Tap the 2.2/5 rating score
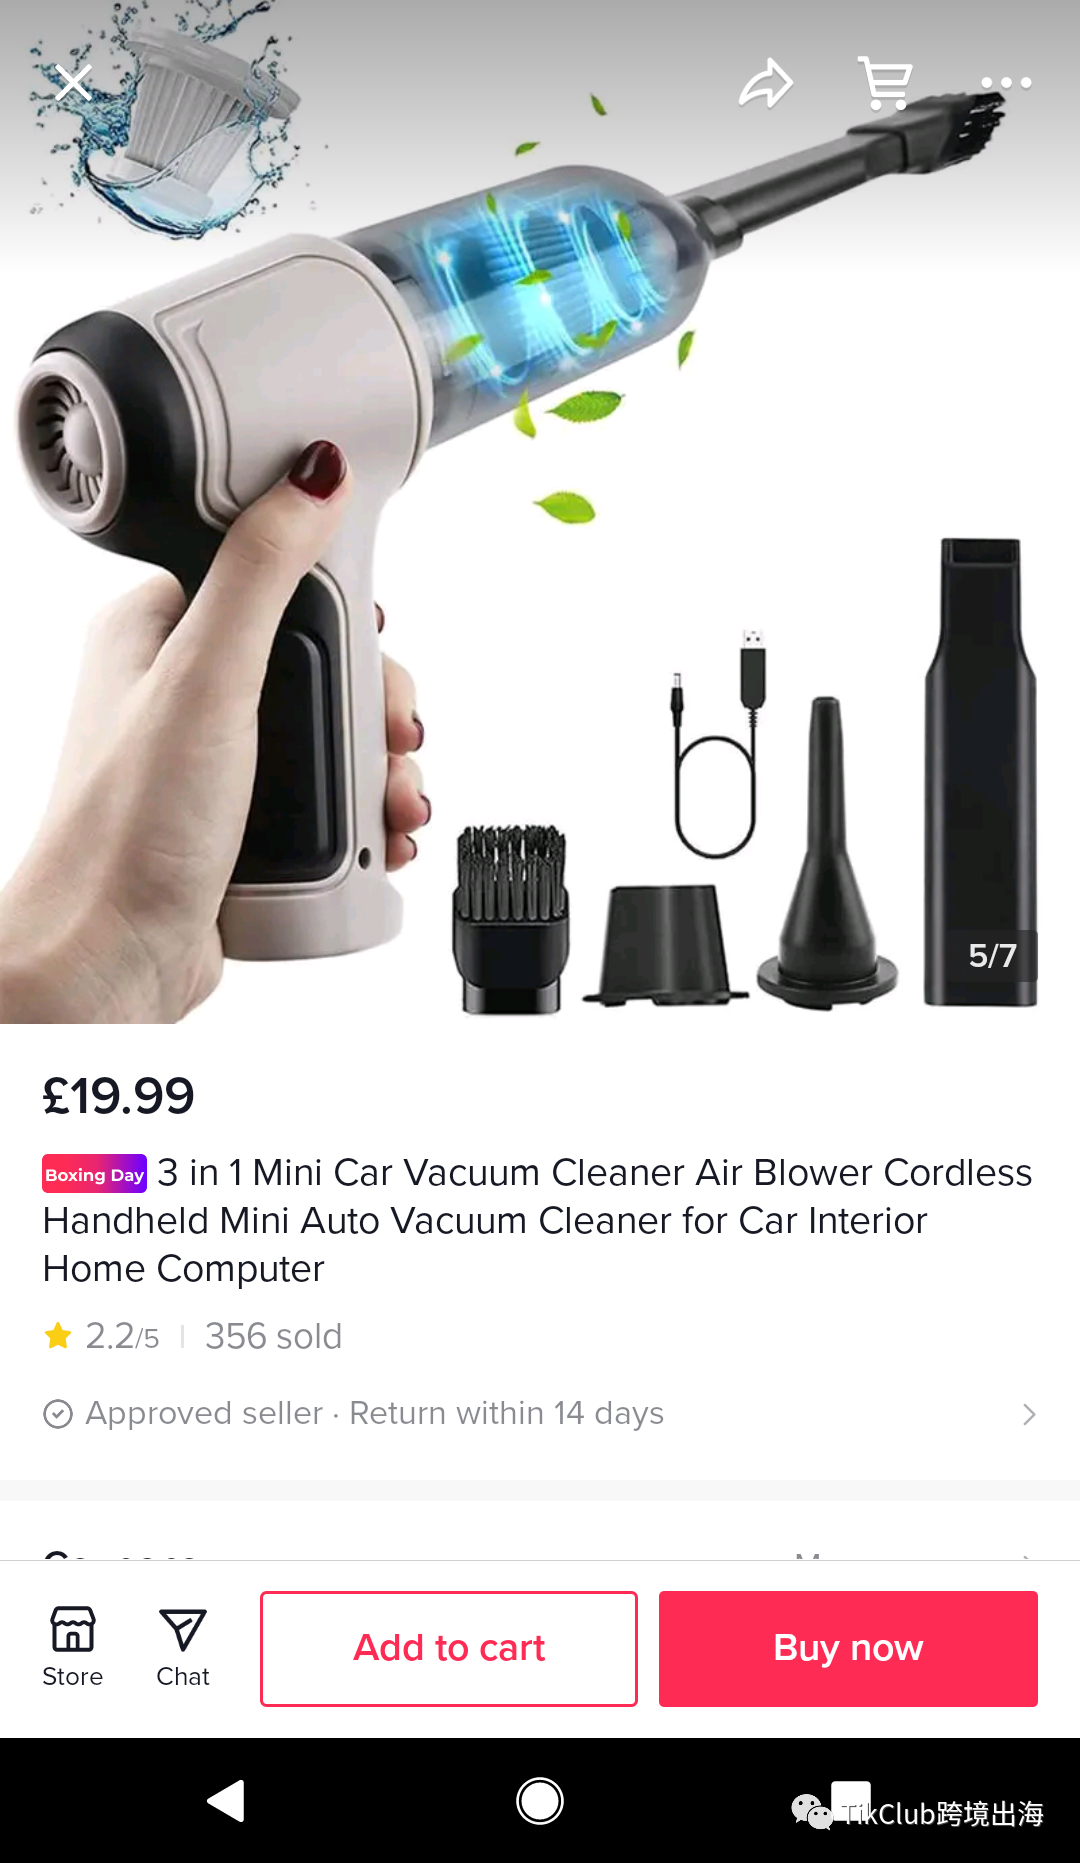This screenshot has height=1863, width=1080. 121,1336
